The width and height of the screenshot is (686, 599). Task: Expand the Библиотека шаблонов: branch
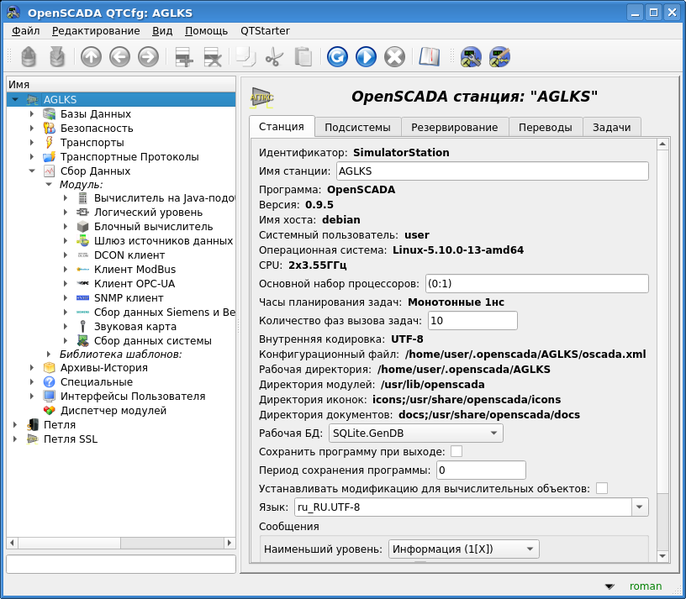[49, 354]
